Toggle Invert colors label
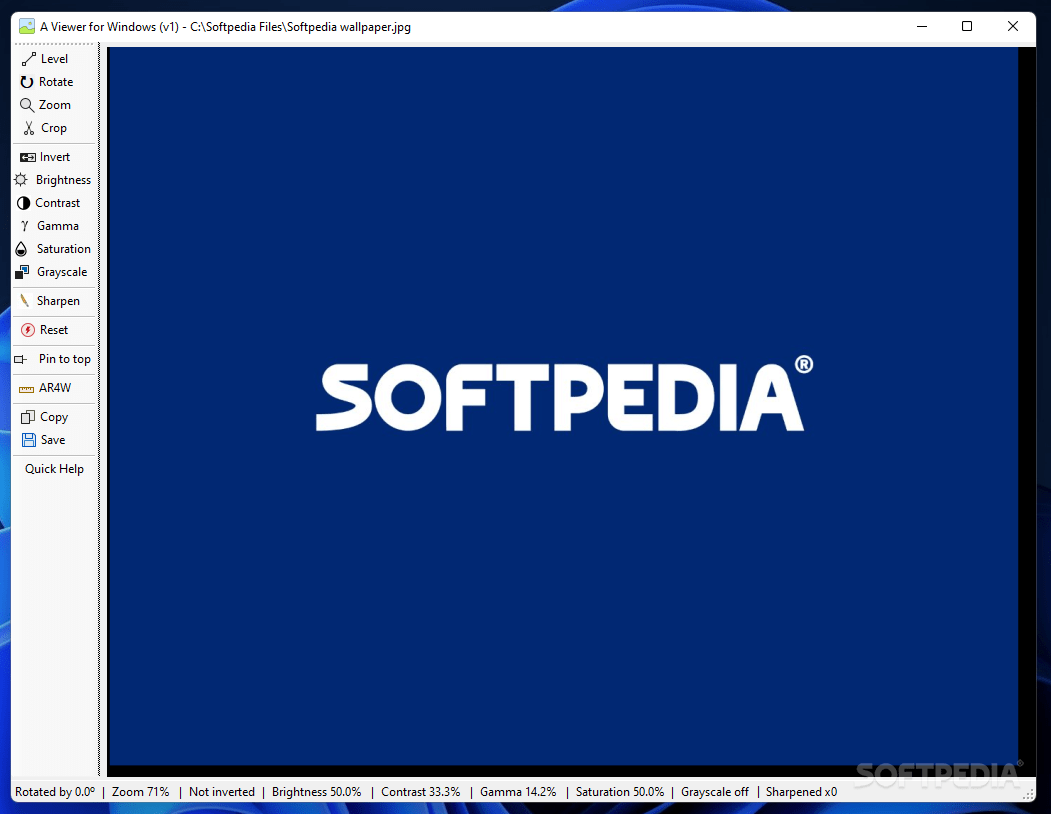This screenshot has width=1051, height=814. pos(54,157)
